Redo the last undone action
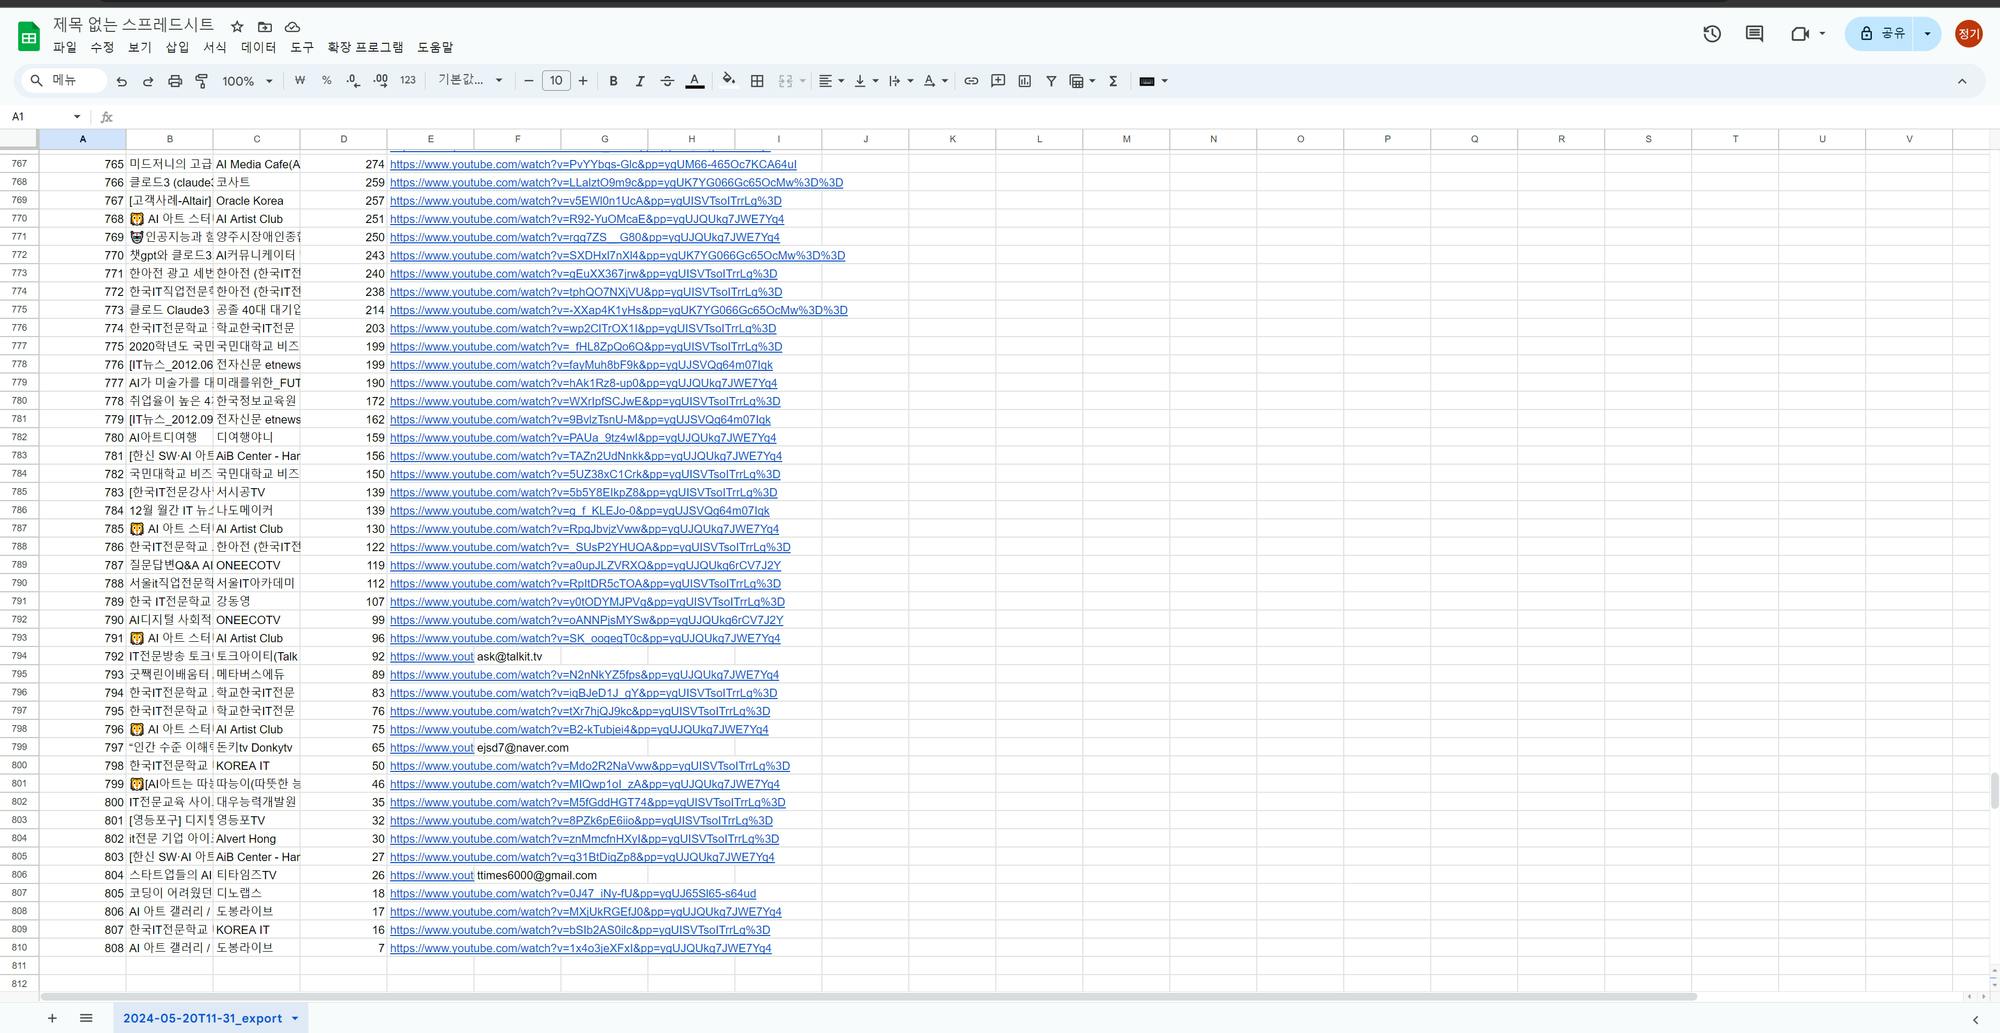The height and width of the screenshot is (1033, 2000). [148, 81]
